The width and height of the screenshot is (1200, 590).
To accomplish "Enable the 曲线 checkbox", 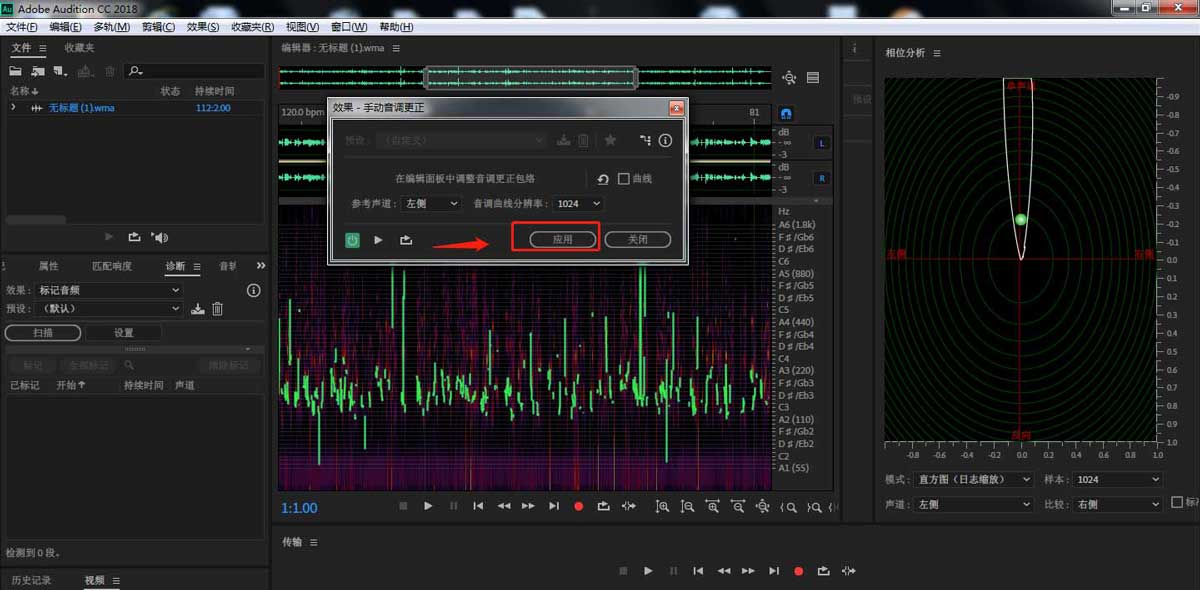I will coord(624,179).
